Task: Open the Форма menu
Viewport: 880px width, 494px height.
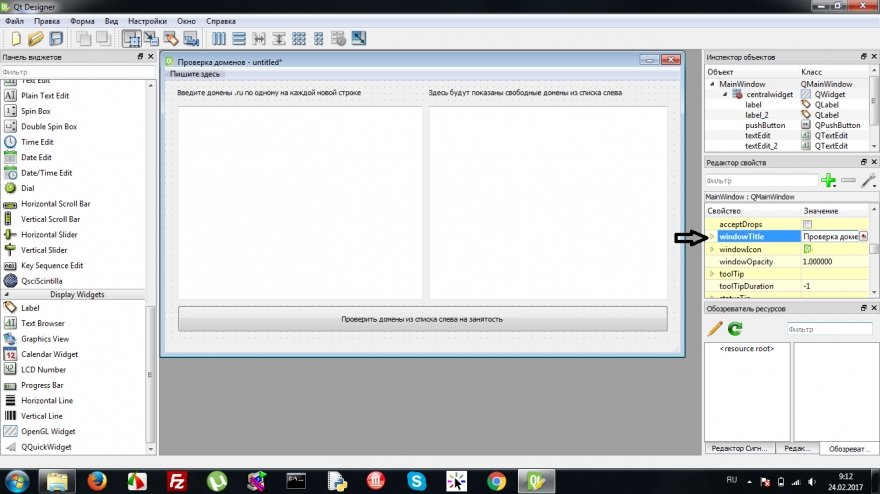Action: 82,21
